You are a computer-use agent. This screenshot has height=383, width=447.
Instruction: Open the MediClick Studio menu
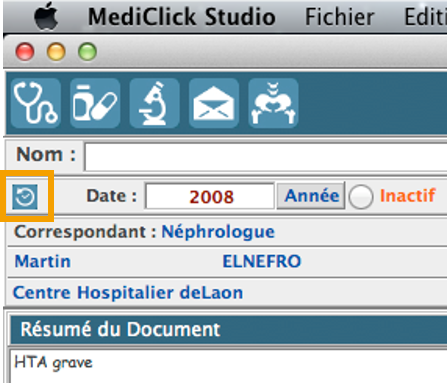pos(182,17)
